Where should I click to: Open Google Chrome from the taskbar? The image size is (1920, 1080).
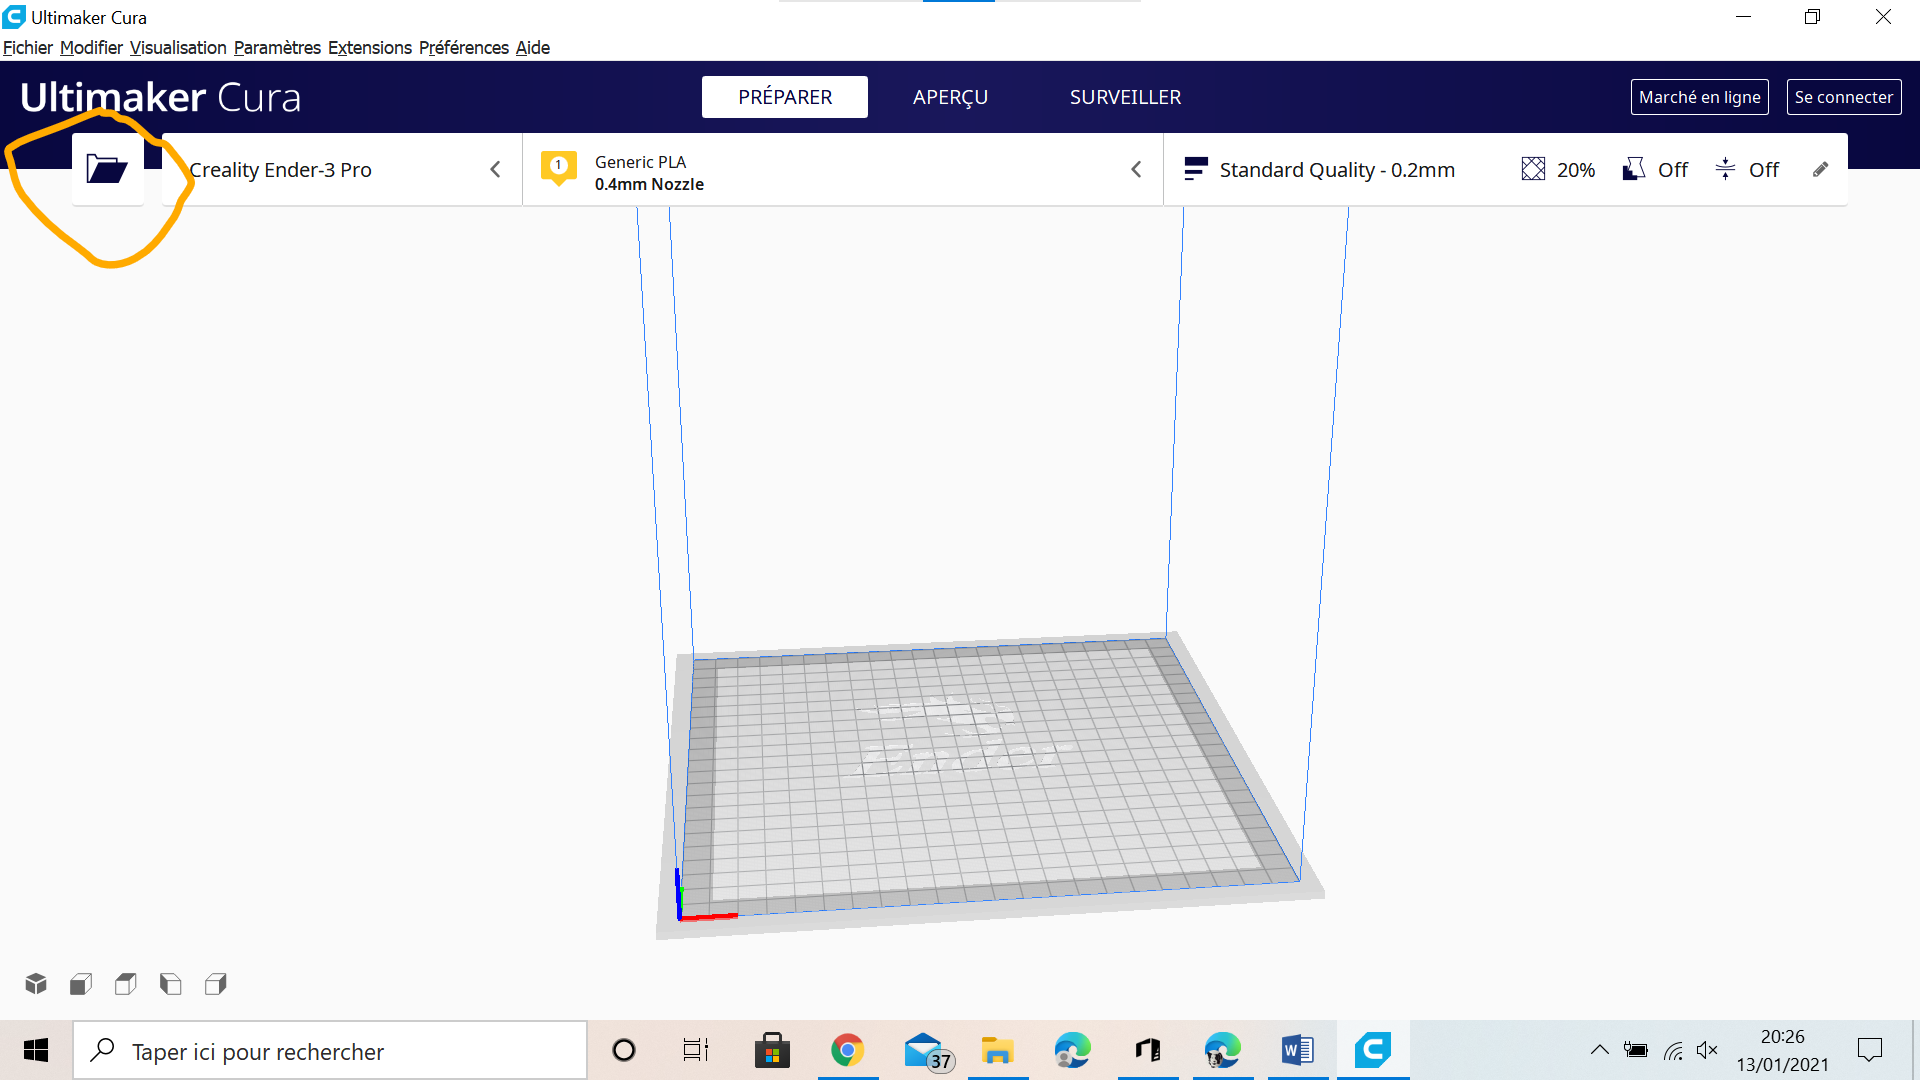(848, 1051)
